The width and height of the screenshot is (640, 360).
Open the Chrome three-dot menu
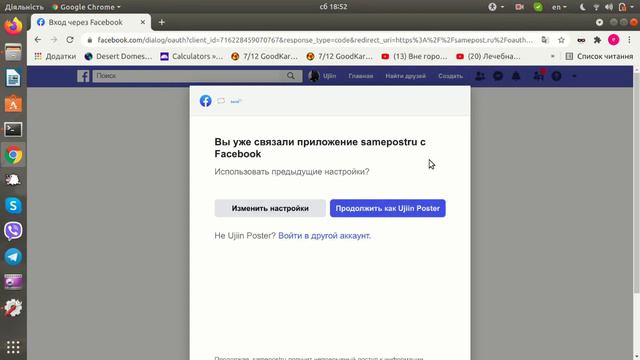tap(629, 40)
